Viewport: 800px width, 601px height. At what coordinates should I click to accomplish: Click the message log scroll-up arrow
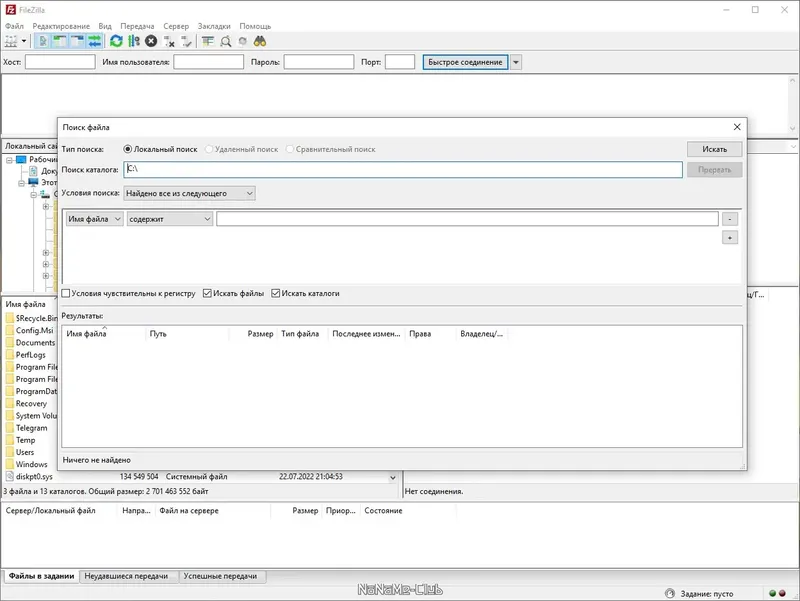(x=792, y=81)
